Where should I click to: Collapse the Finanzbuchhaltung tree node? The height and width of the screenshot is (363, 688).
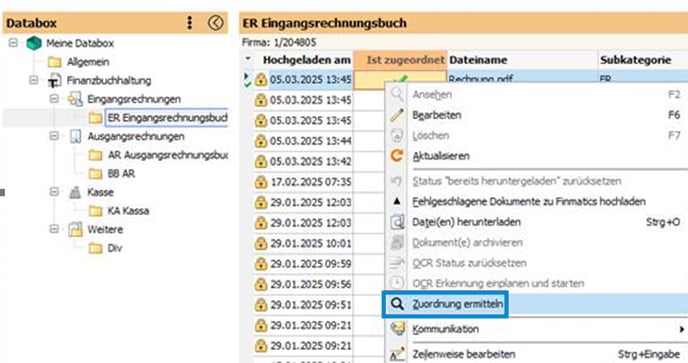(x=34, y=80)
